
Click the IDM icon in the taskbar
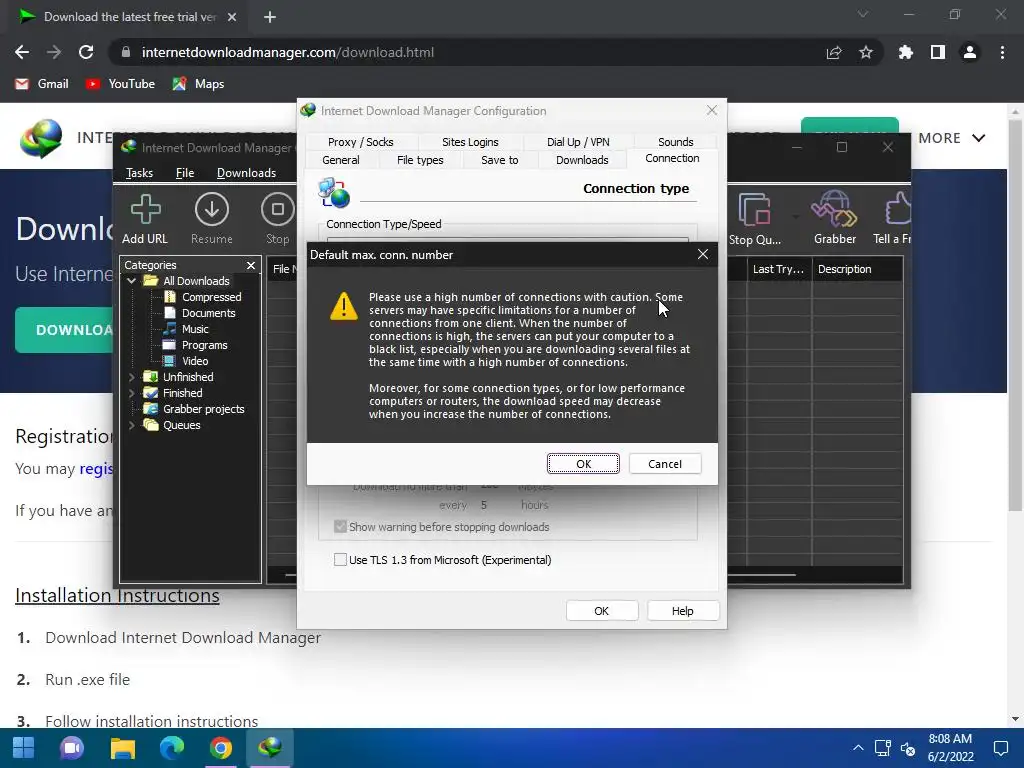(270, 748)
